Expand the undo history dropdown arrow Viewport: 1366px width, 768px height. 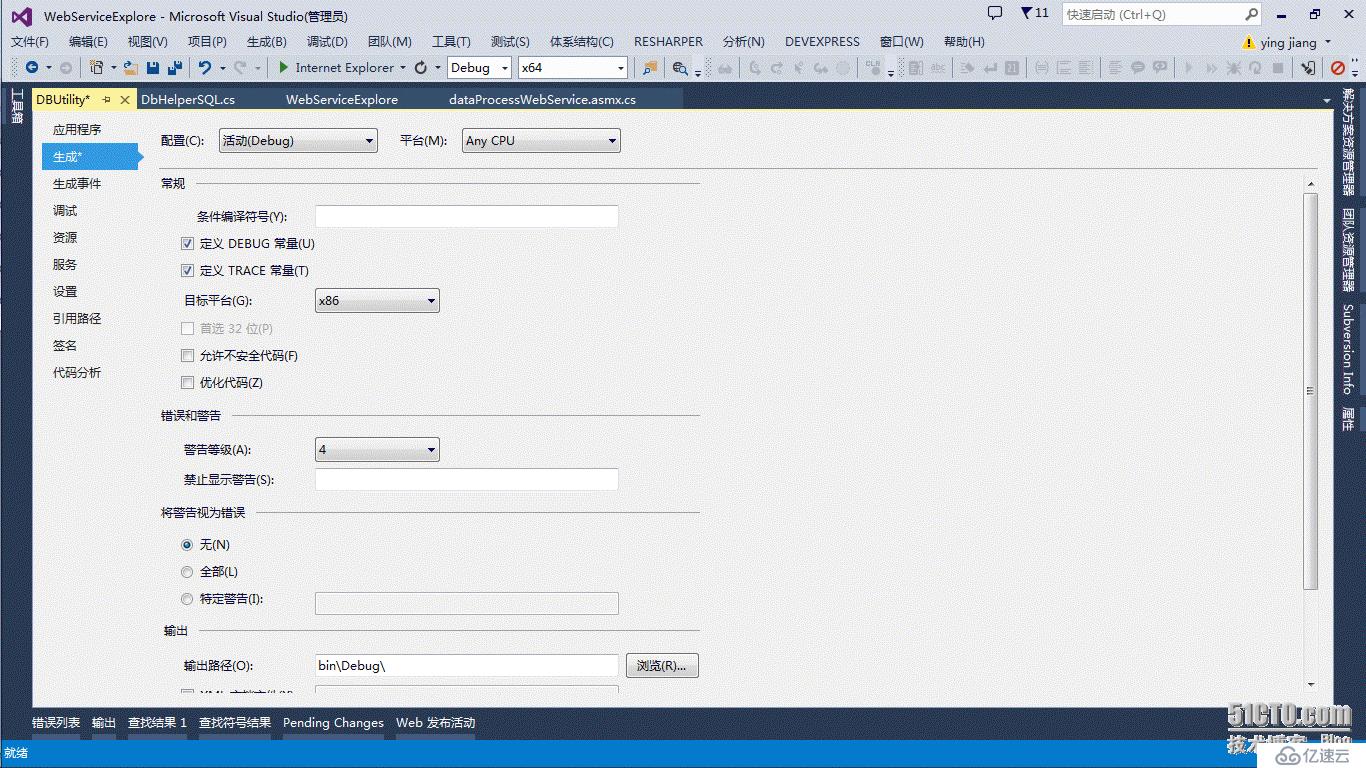click(x=222, y=68)
